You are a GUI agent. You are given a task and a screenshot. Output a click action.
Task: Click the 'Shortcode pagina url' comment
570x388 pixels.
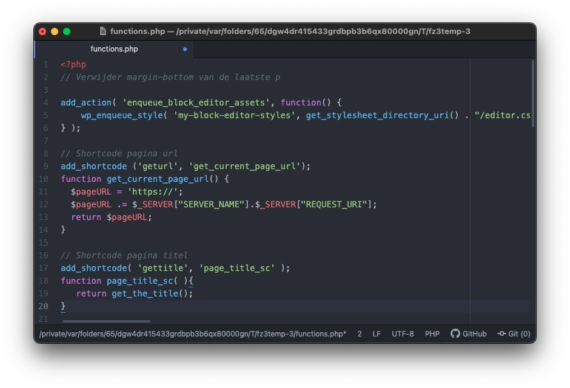119,153
